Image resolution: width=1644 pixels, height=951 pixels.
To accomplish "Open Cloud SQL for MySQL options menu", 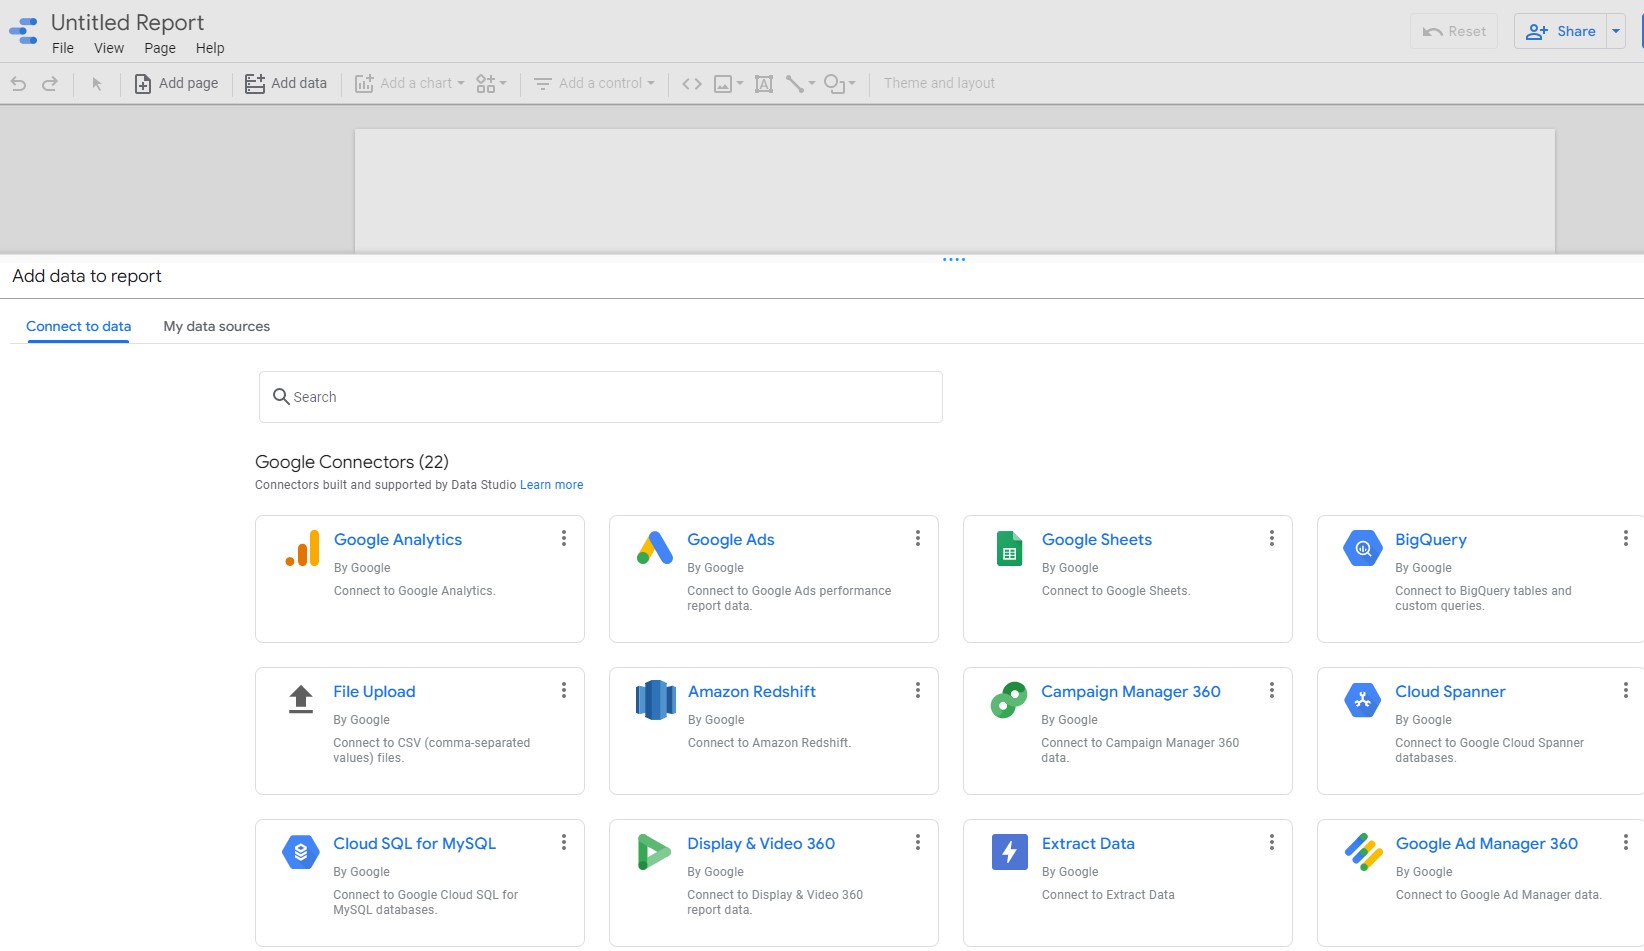I will [x=564, y=842].
